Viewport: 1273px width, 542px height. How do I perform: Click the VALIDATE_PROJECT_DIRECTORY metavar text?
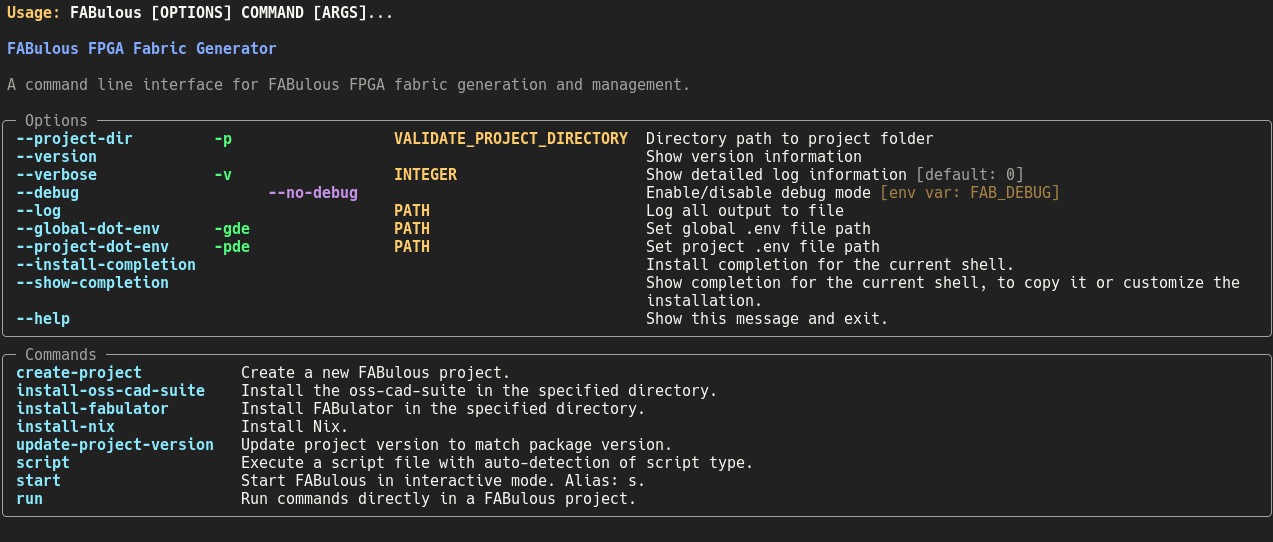[510, 139]
